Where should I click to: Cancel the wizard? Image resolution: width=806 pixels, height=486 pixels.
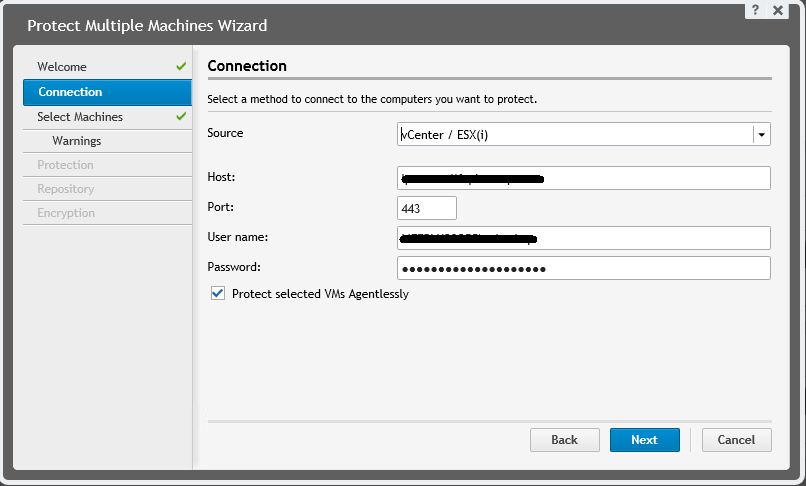(x=736, y=440)
